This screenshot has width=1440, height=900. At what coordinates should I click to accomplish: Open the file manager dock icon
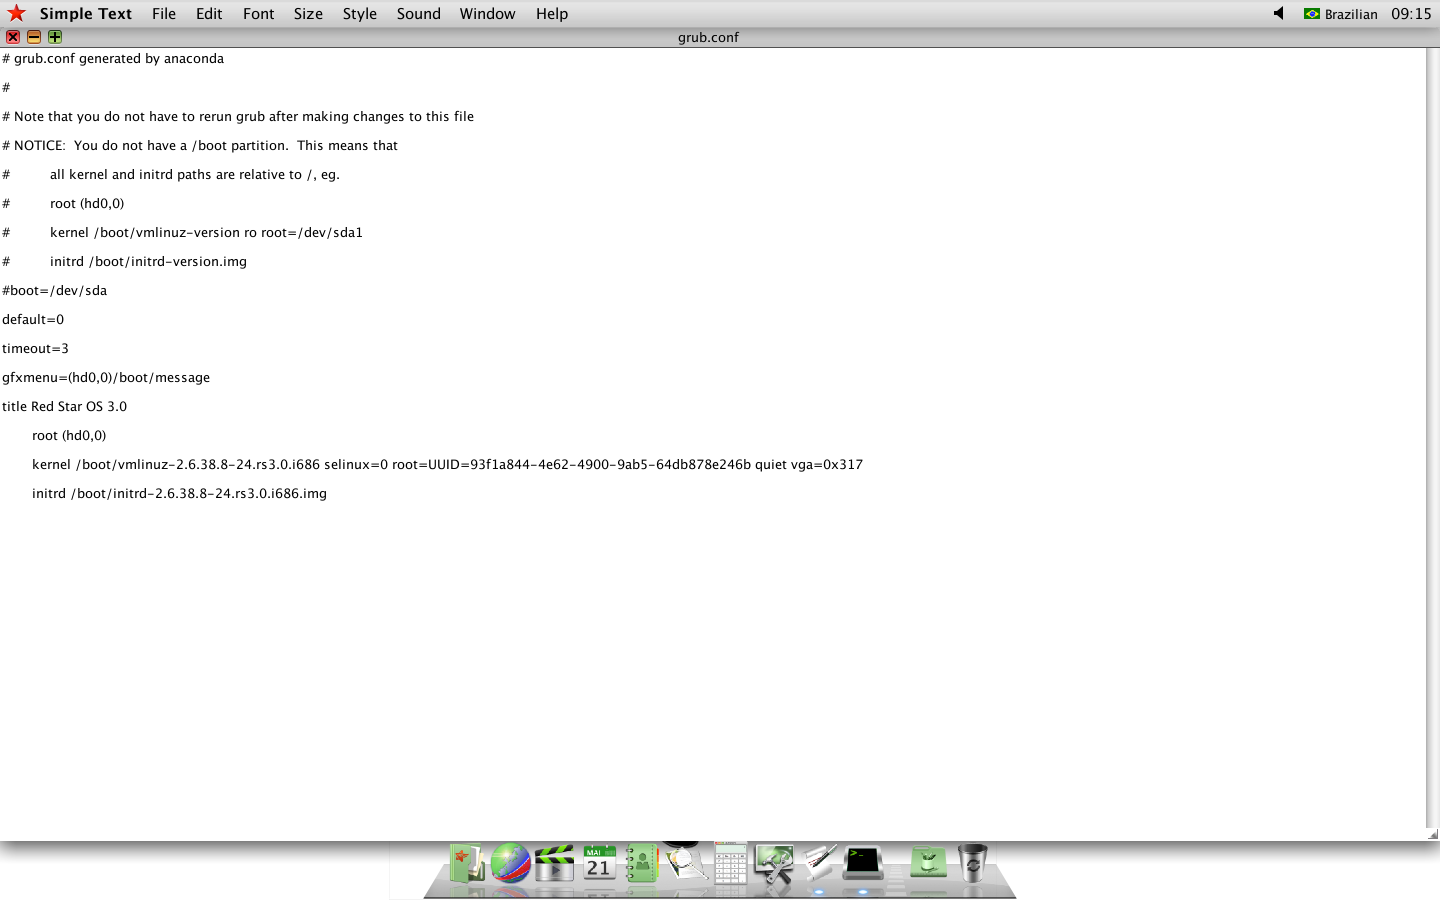(466, 863)
